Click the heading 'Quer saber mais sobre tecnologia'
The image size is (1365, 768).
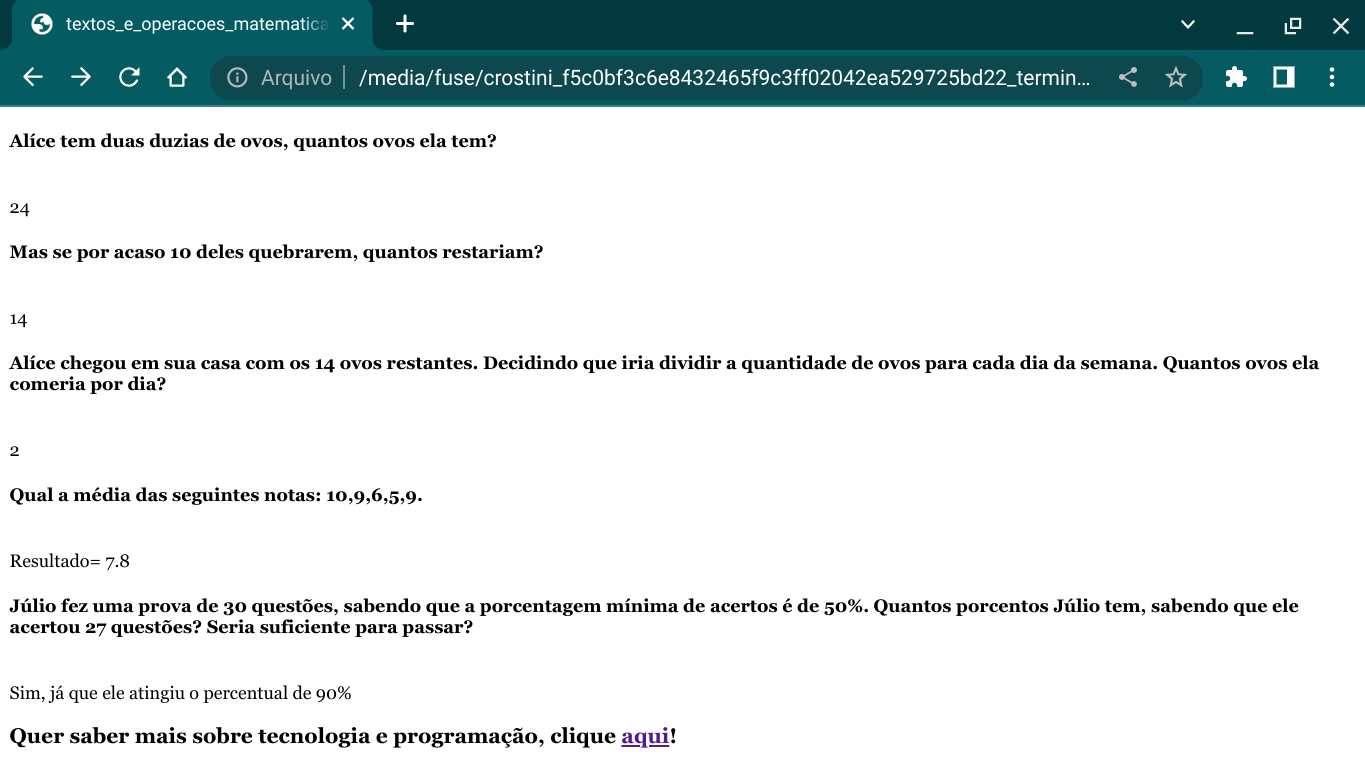(343, 737)
